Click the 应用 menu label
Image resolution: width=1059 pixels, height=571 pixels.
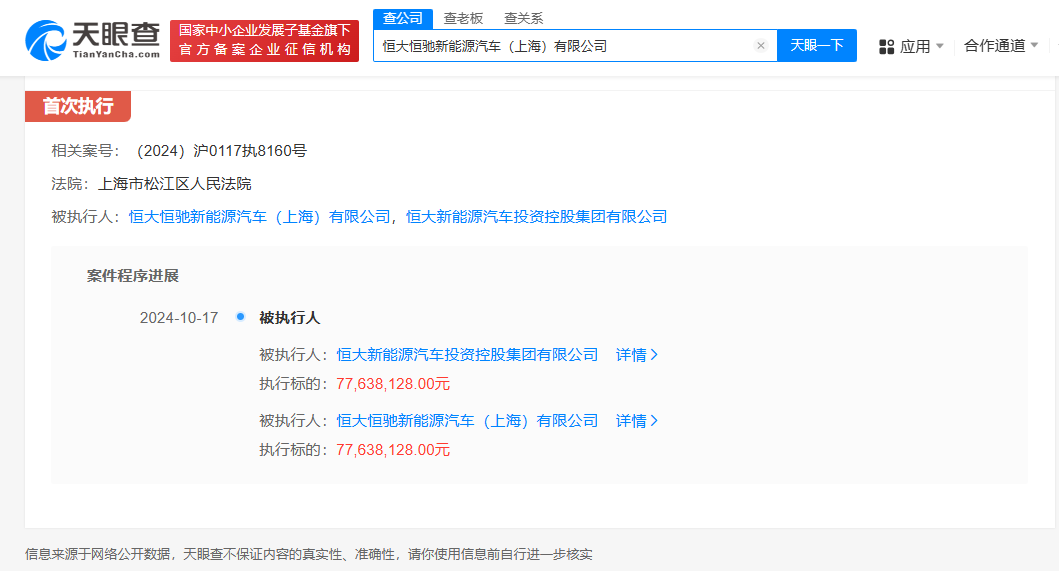click(x=915, y=46)
